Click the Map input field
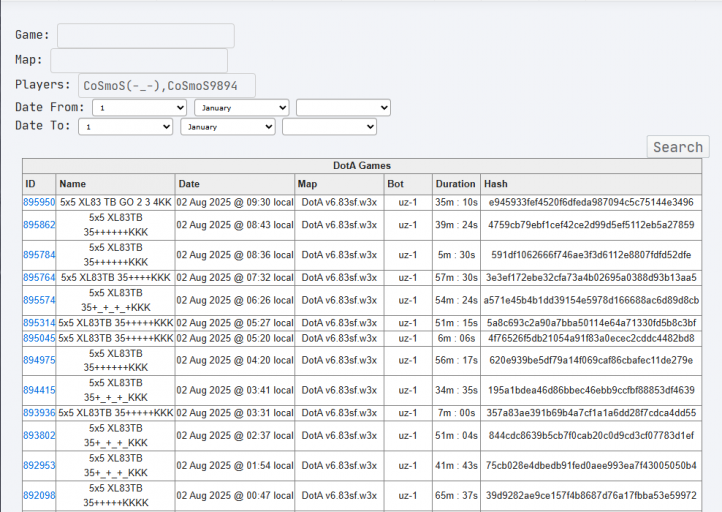The width and height of the screenshot is (722, 512). click(x=139, y=60)
